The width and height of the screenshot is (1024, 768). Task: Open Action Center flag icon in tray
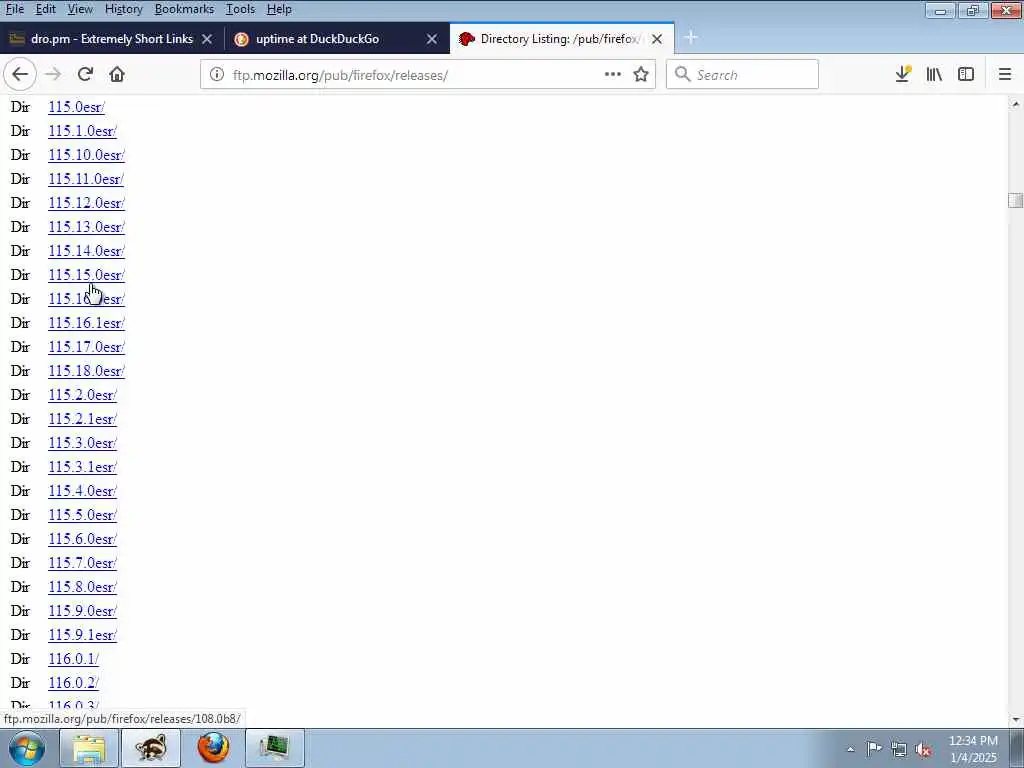(874, 749)
